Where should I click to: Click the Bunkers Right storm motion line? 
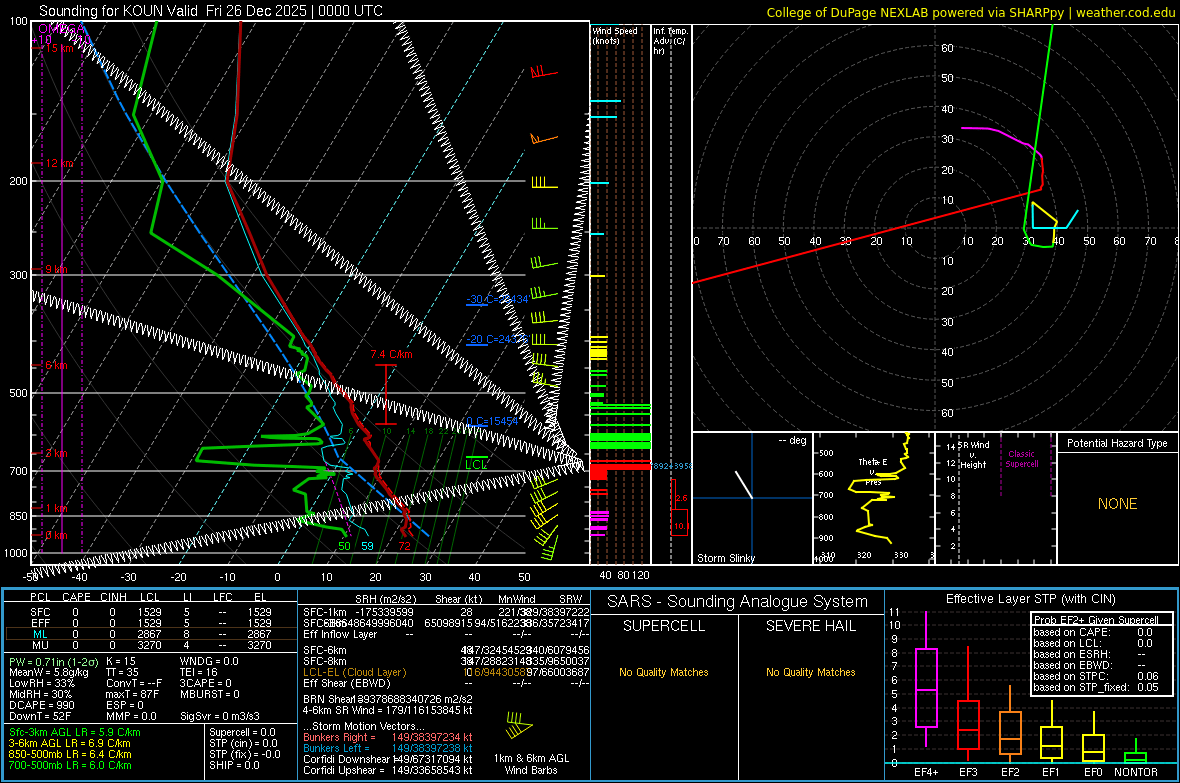[388, 737]
